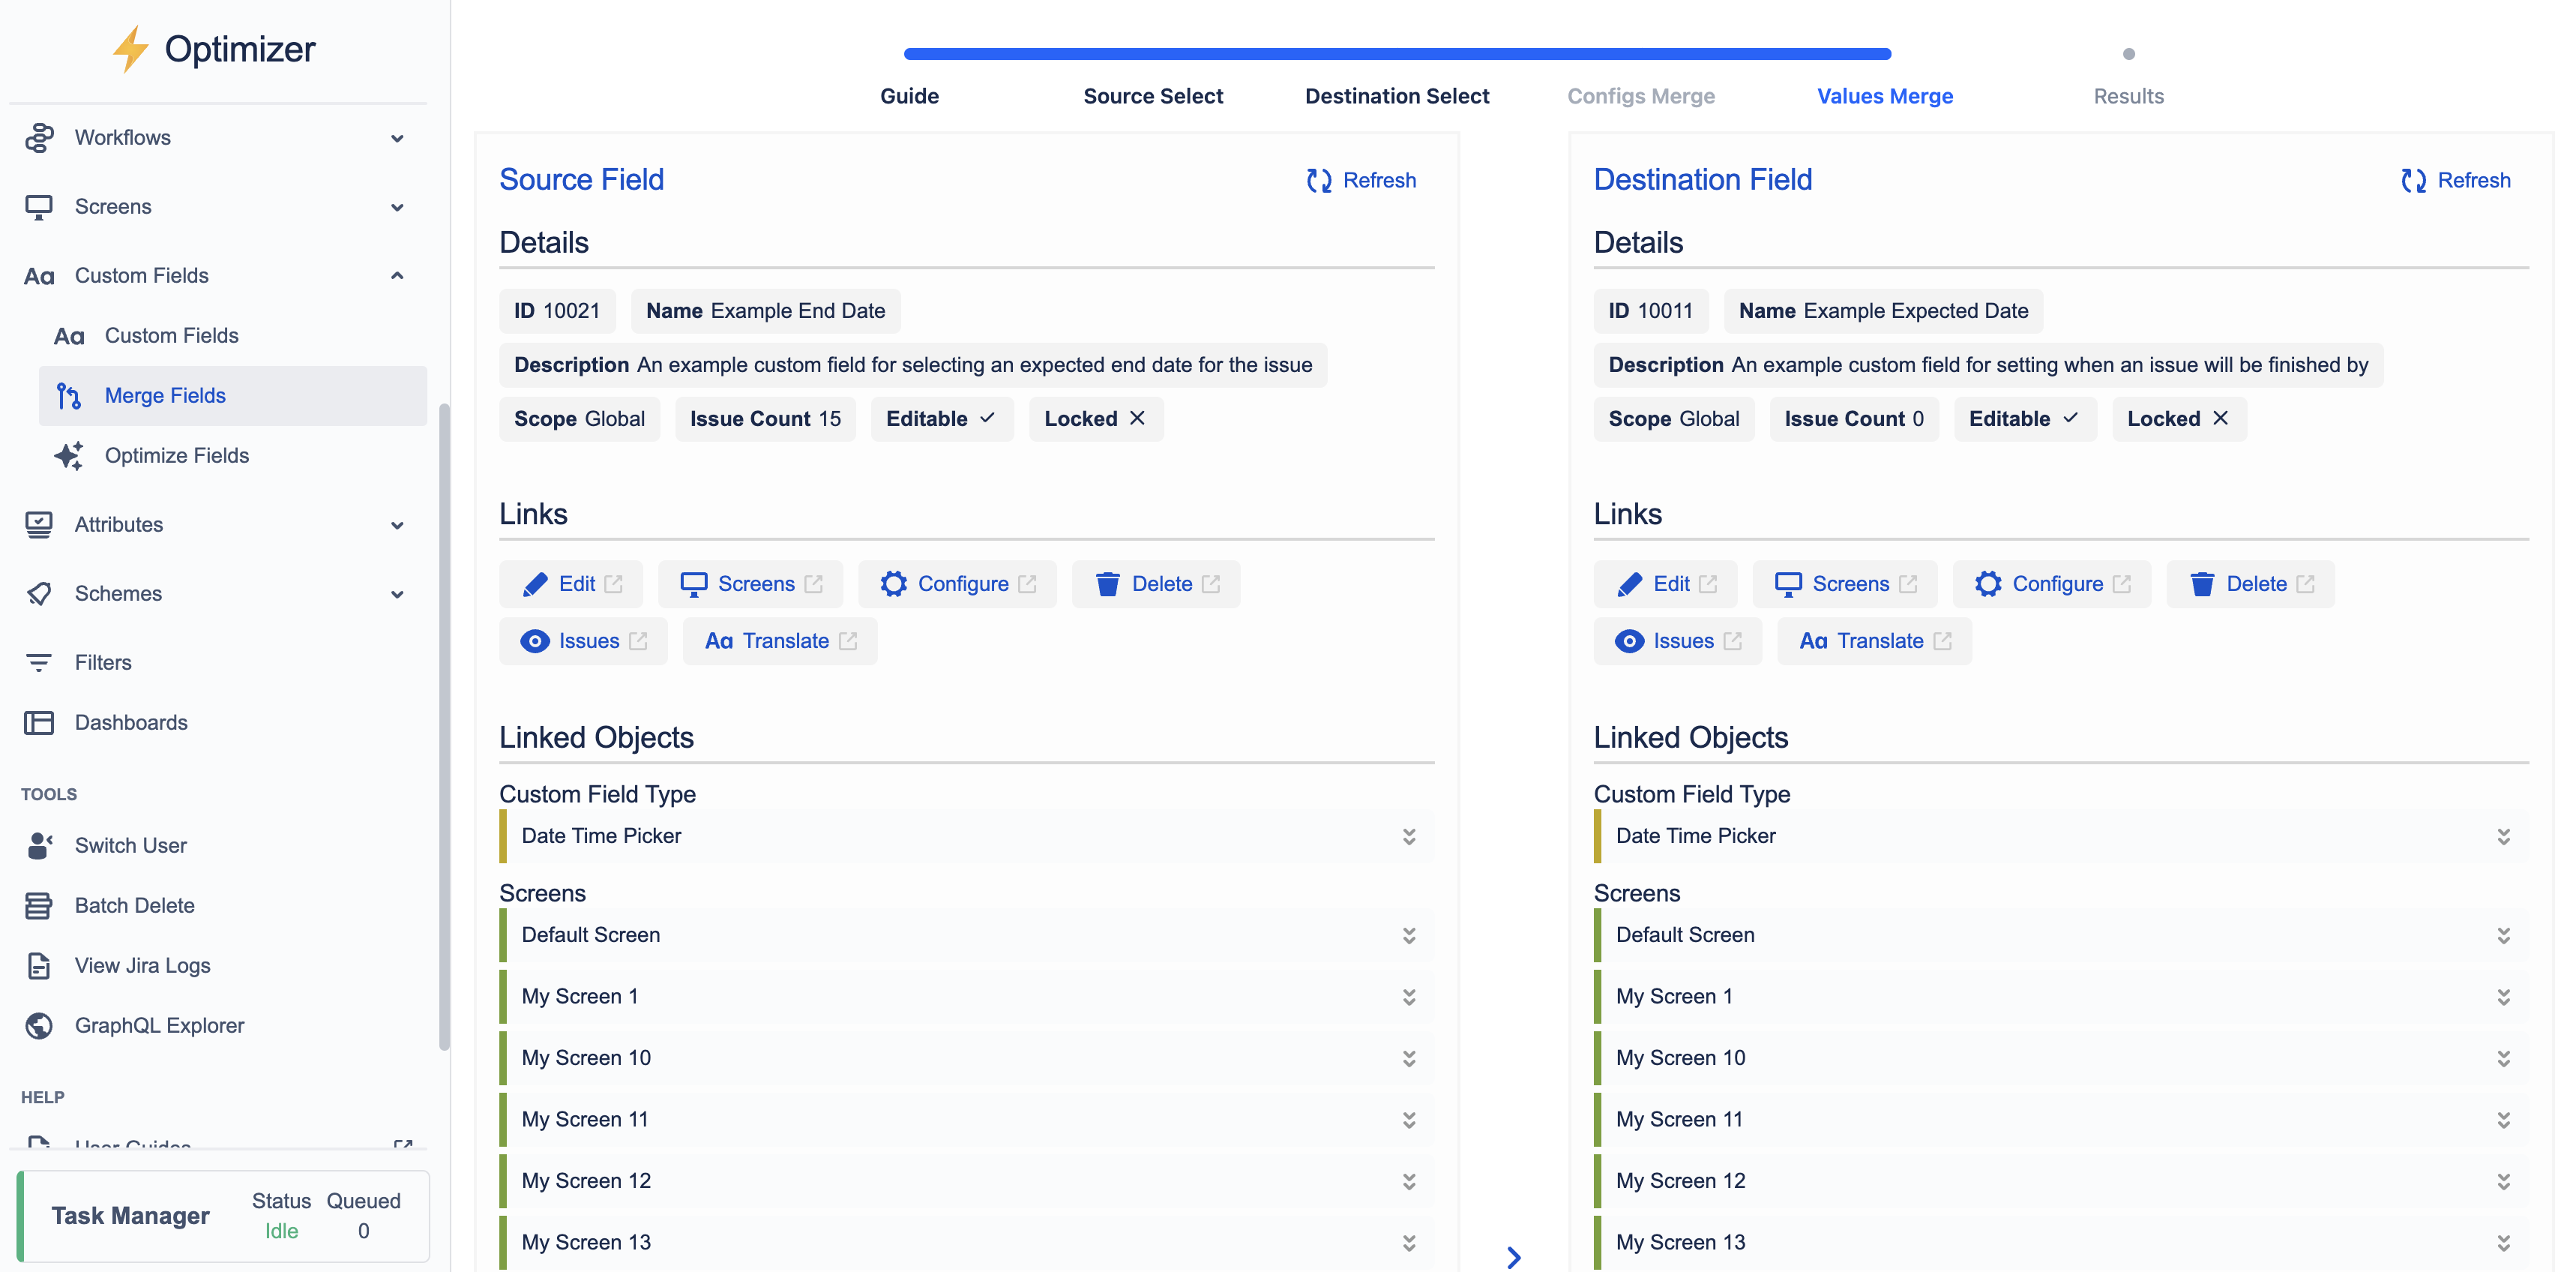Open the source Translate link
This screenshot has width=2576, height=1272.
780,641
